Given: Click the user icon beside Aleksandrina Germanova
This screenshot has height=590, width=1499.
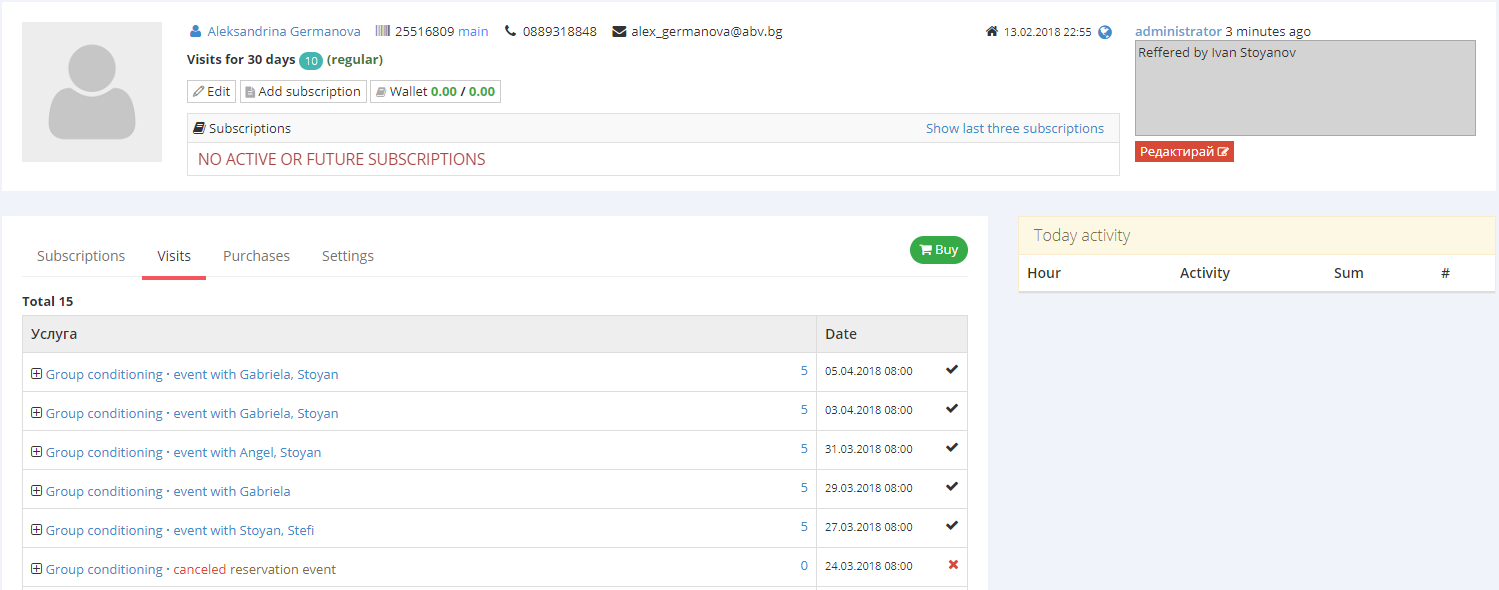Looking at the screenshot, I should 195,31.
